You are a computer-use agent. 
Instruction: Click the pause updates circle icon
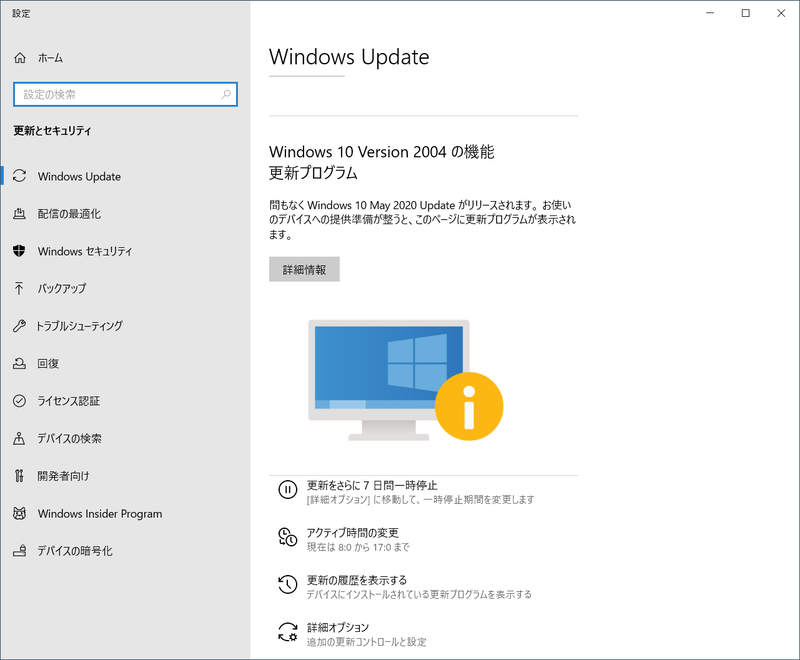pyautogui.click(x=287, y=490)
